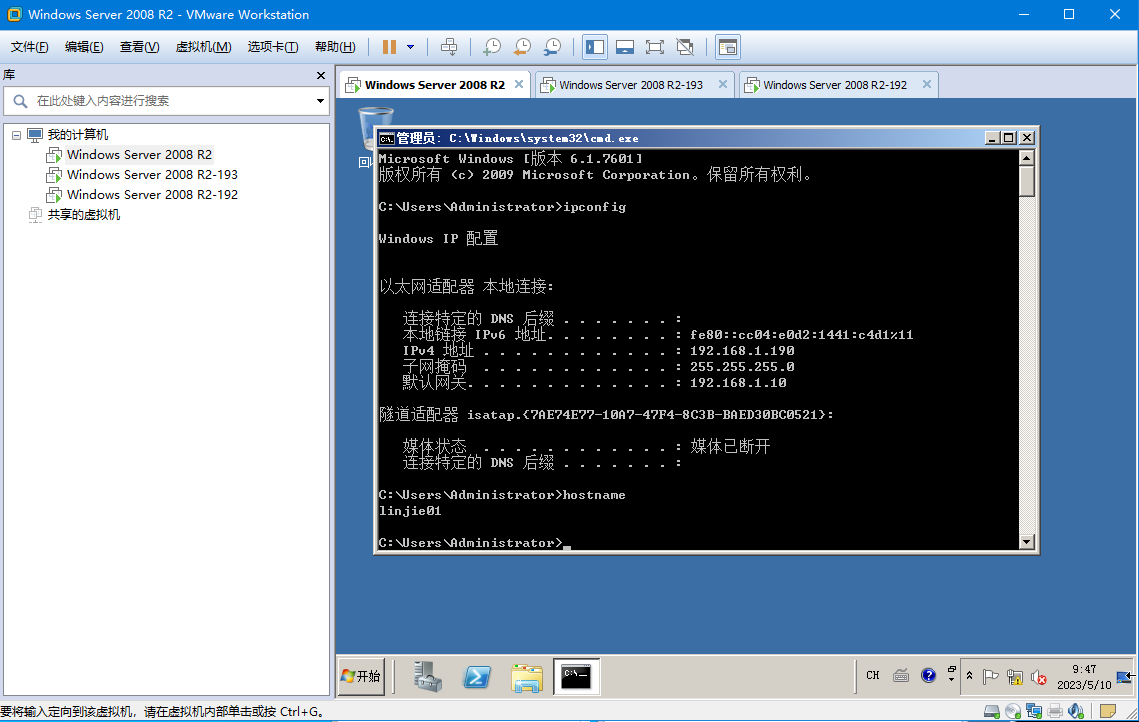The height and width of the screenshot is (722, 1139).
Task: Launch PowerShell from guest taskbar
Action: click(477, 676)
